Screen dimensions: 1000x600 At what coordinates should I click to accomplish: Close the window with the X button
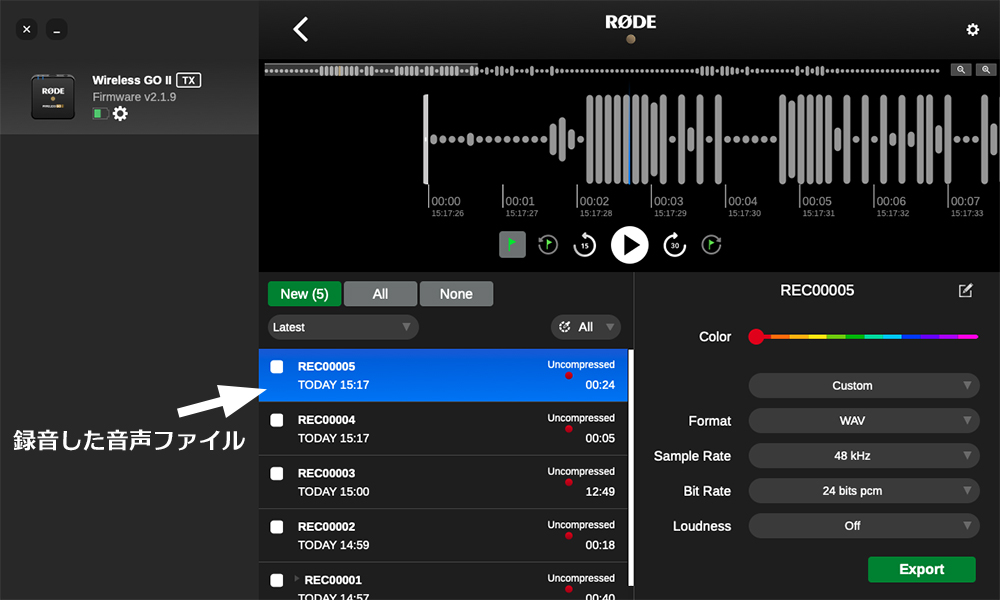pyautogui.click(x=27, y=29)
